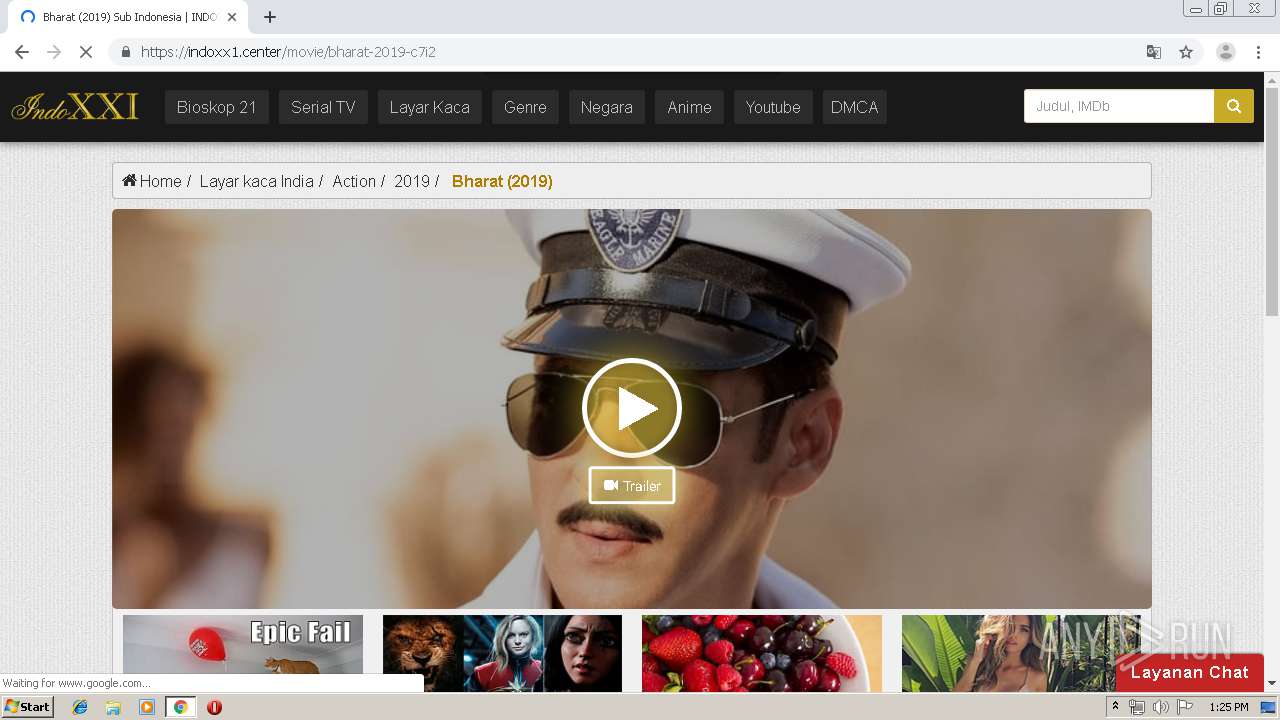Stop loading the page

point(86,52)
